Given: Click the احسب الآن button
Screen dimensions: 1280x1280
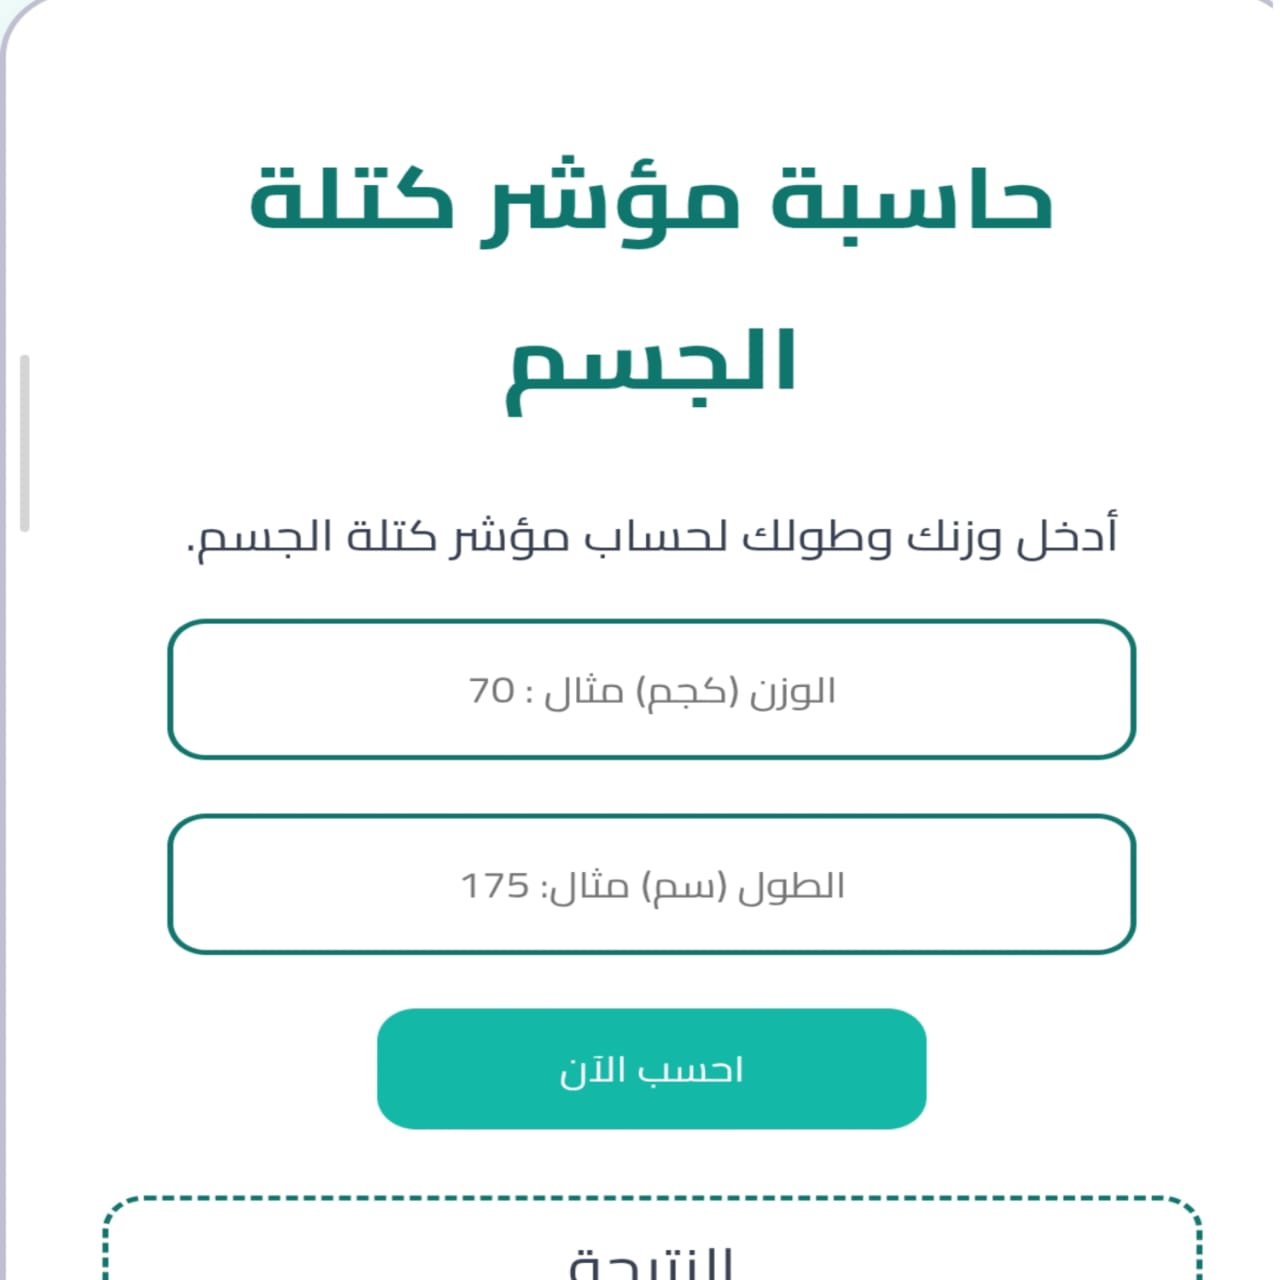Looking at the screenshot, I should tap(651, 1069).
